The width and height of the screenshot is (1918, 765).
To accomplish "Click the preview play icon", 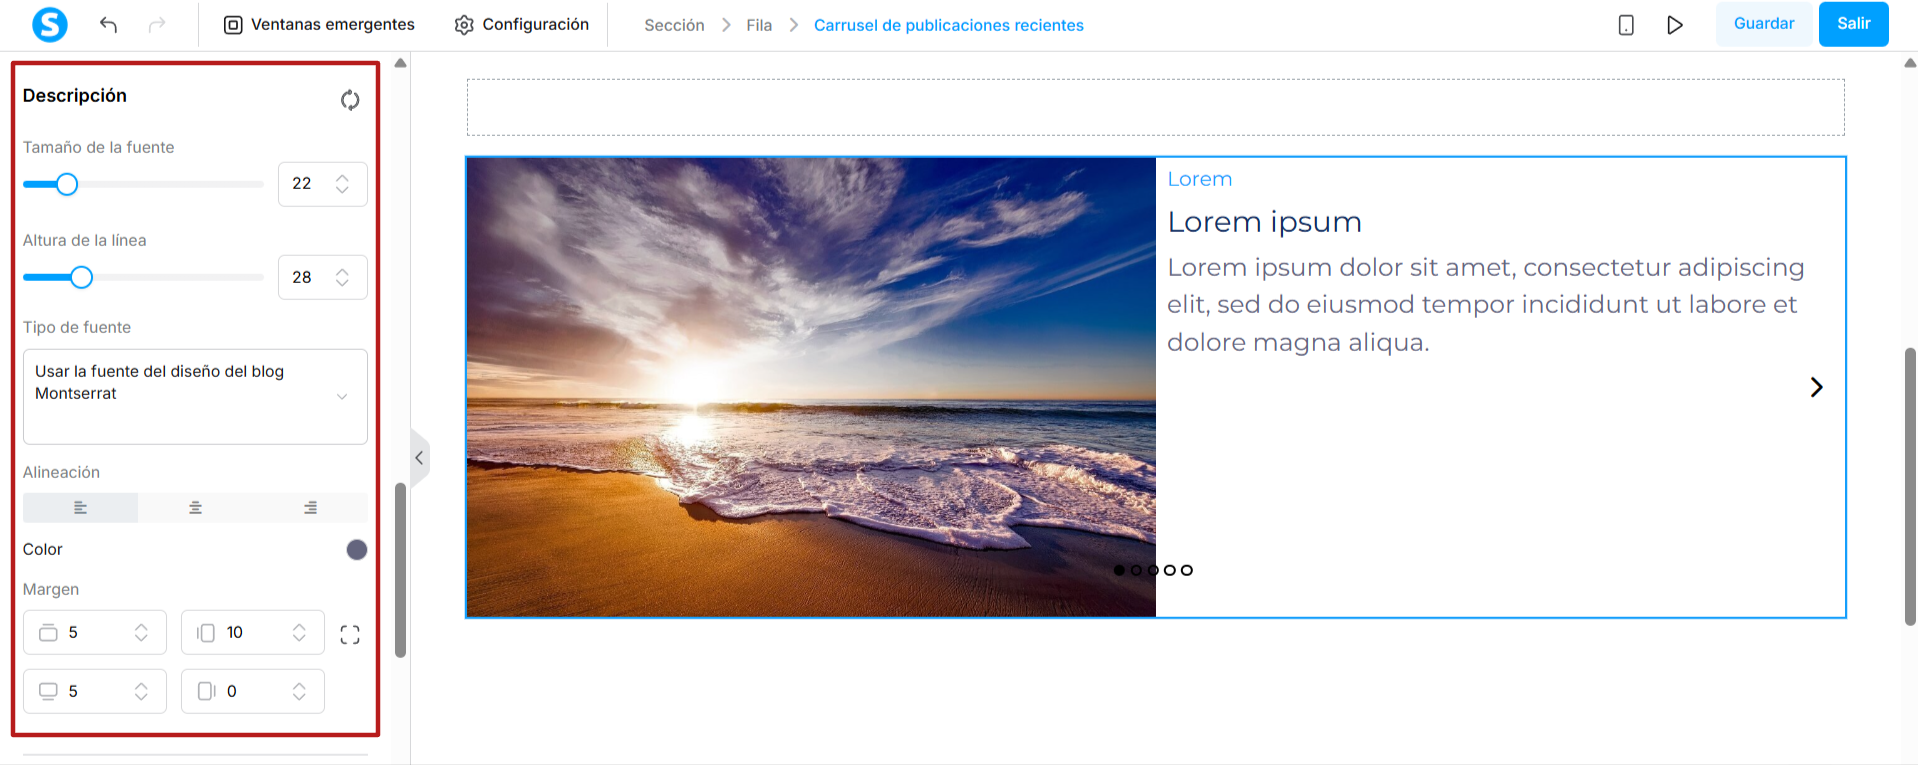I will point(1675,25).
